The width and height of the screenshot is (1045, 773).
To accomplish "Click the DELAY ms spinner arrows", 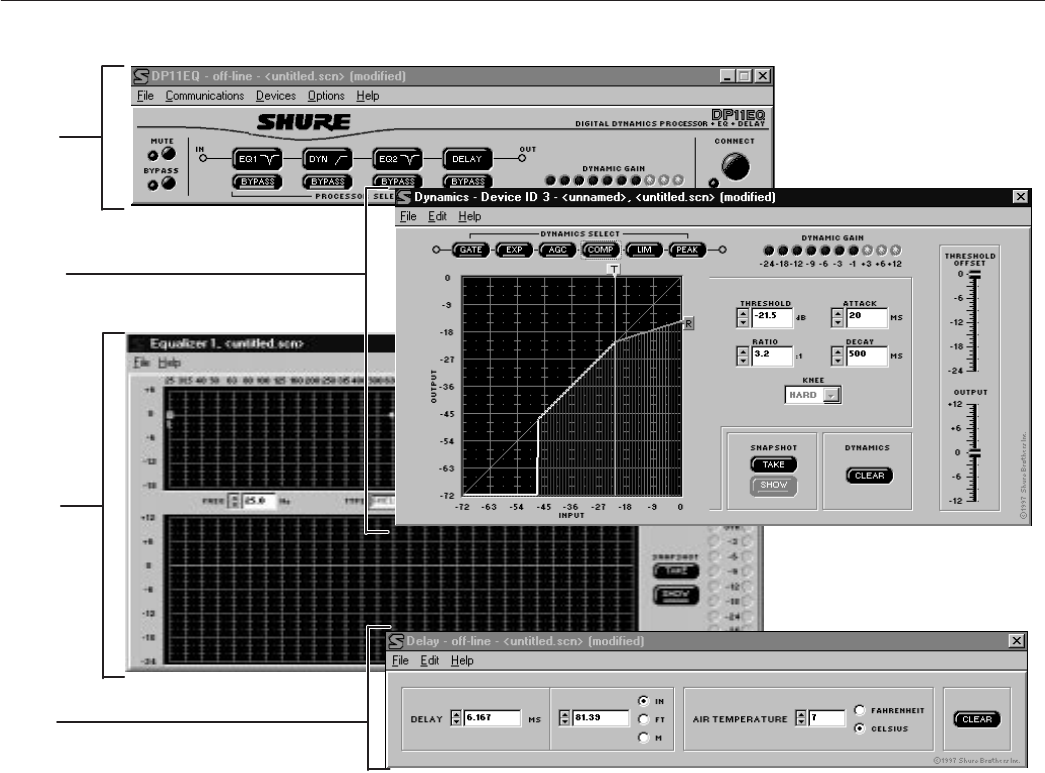I will (456, 718).
